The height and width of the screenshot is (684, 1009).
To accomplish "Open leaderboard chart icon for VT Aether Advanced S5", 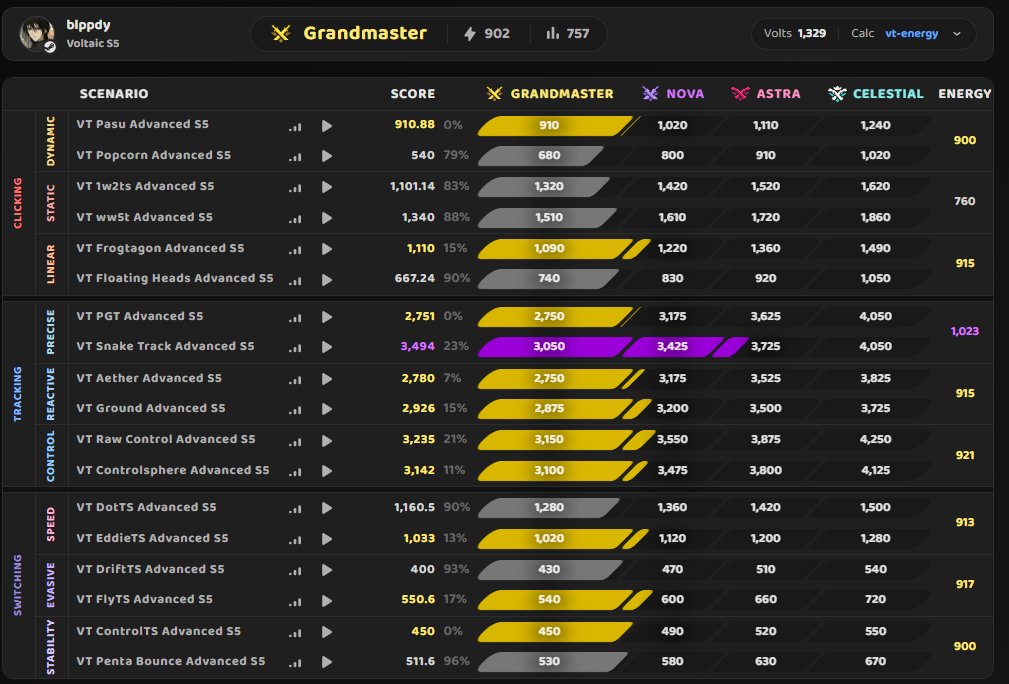I will pos(295,380).
